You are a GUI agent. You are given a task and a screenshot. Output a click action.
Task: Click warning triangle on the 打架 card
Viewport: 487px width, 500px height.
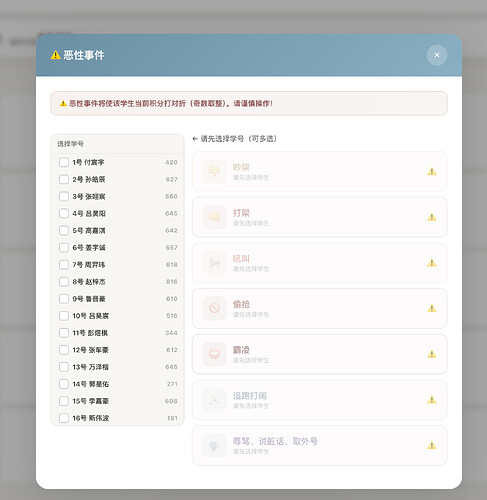click(x=432, y=217)
